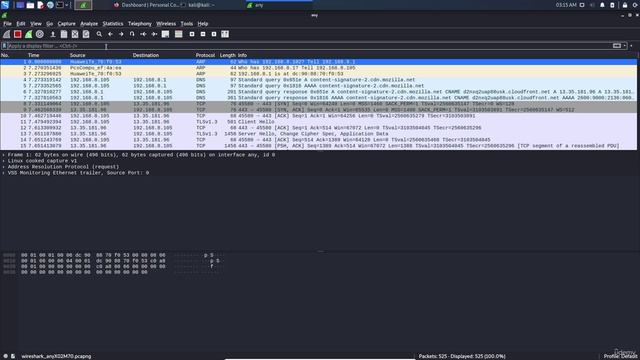Toggle packet list colorization
The height and width of the screenshot is (360, 640).
point(178,34)
